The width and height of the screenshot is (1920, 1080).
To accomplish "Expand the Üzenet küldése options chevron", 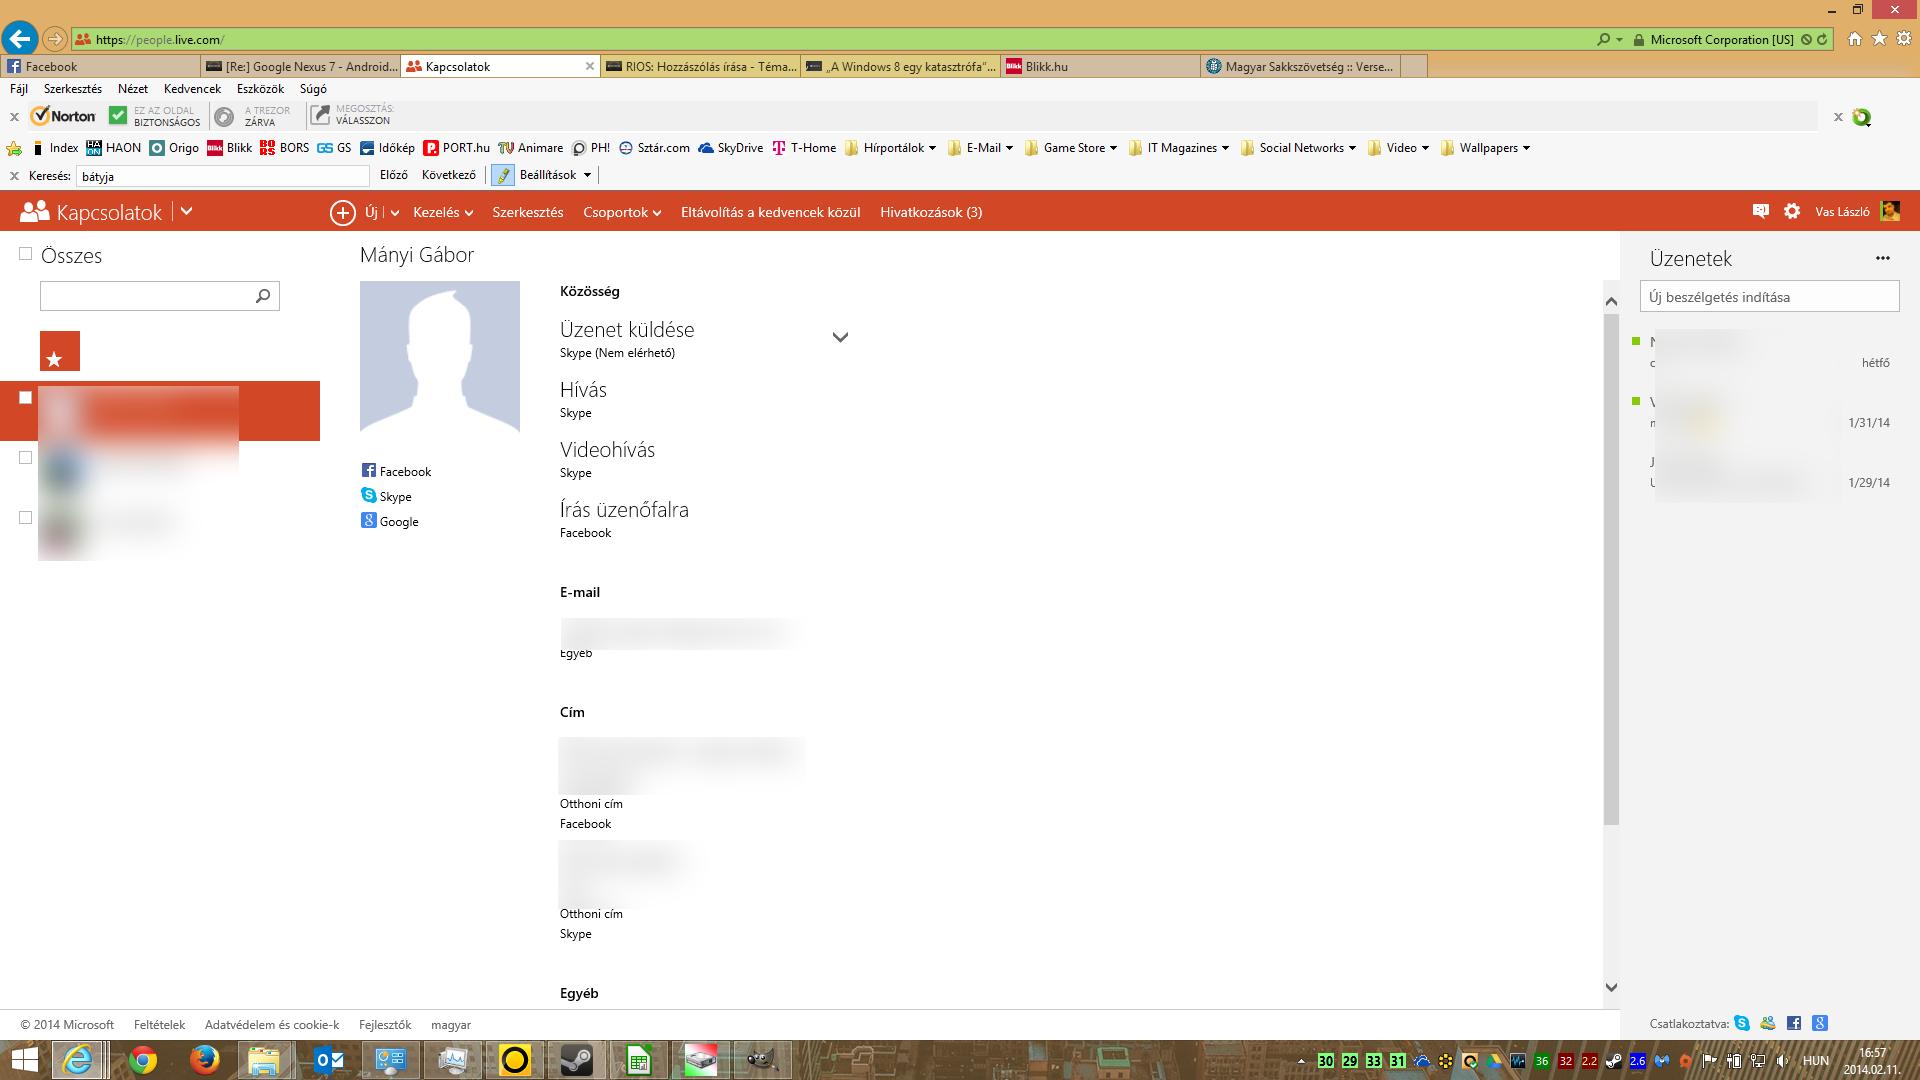I will 840,338.
